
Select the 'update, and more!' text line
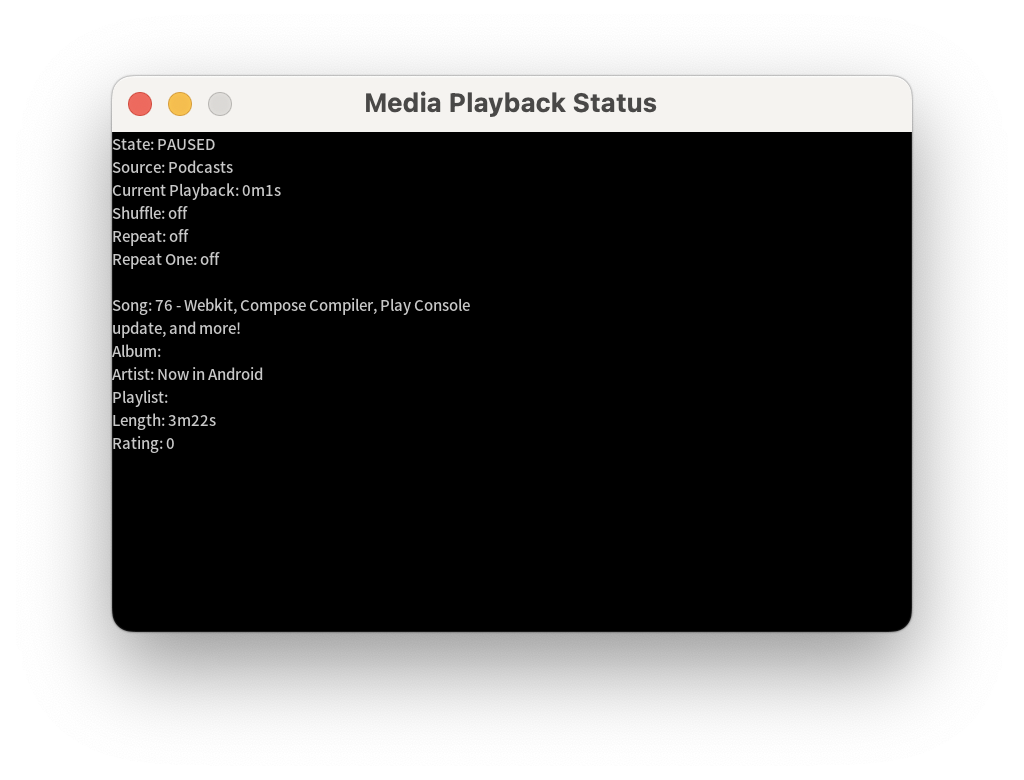pos(176,328)
